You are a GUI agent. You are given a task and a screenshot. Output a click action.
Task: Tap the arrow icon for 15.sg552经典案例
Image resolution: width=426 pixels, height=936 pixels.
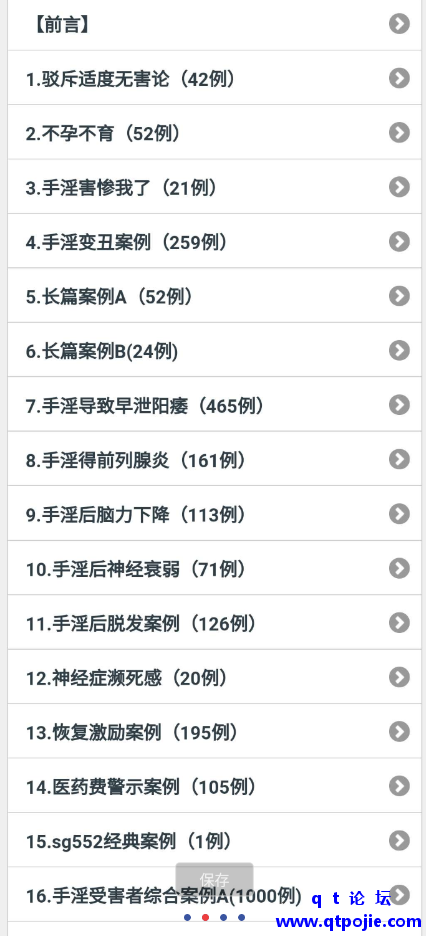(x=399, y=841)
